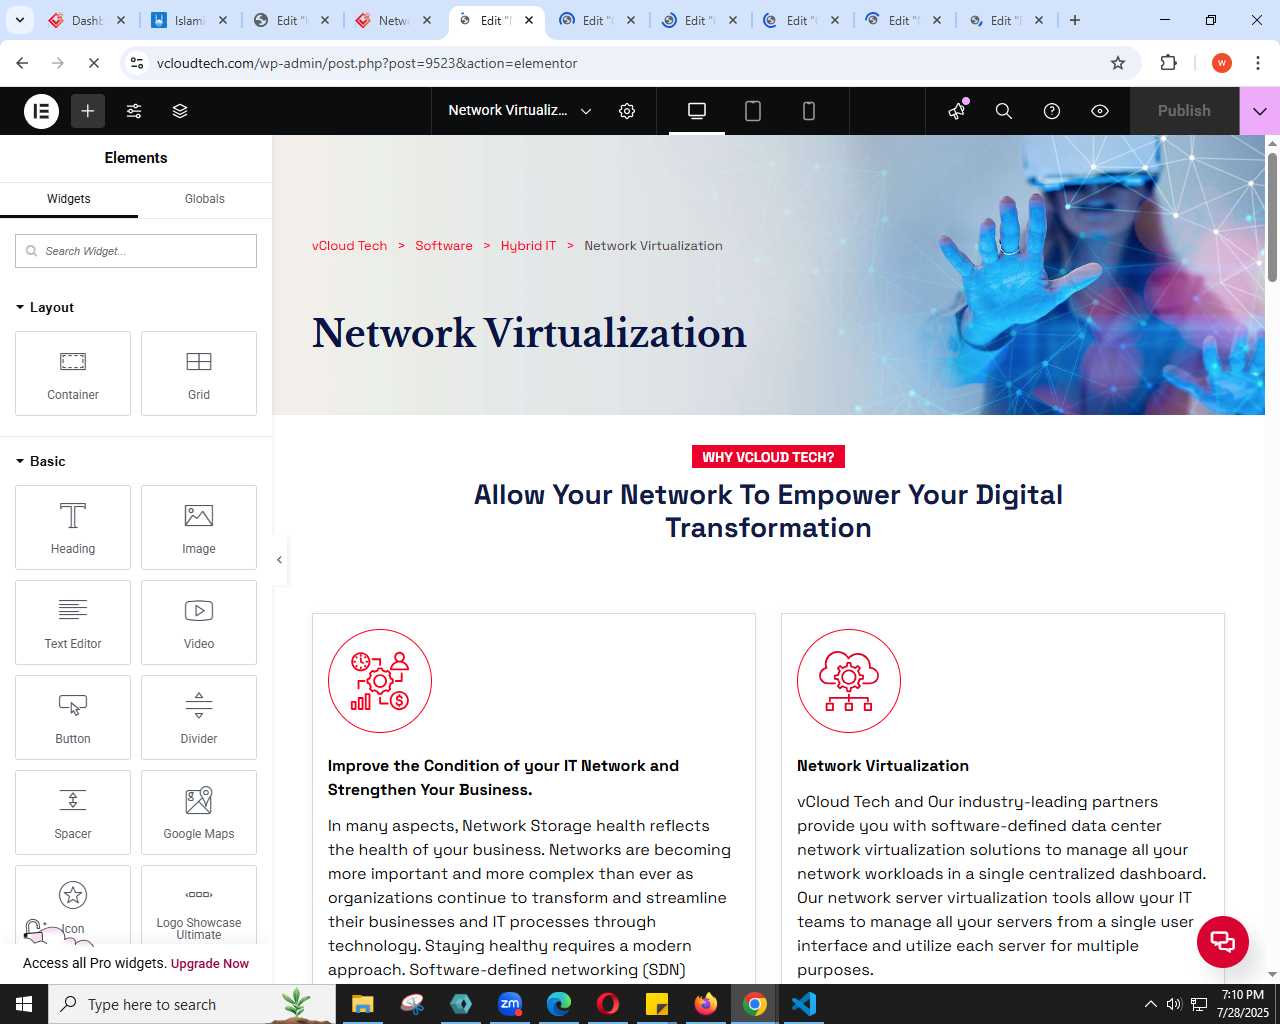Screen dimensions: 1280x1024
Task: Open Site Settings sliders icon
Action: (x=134, y=111)
